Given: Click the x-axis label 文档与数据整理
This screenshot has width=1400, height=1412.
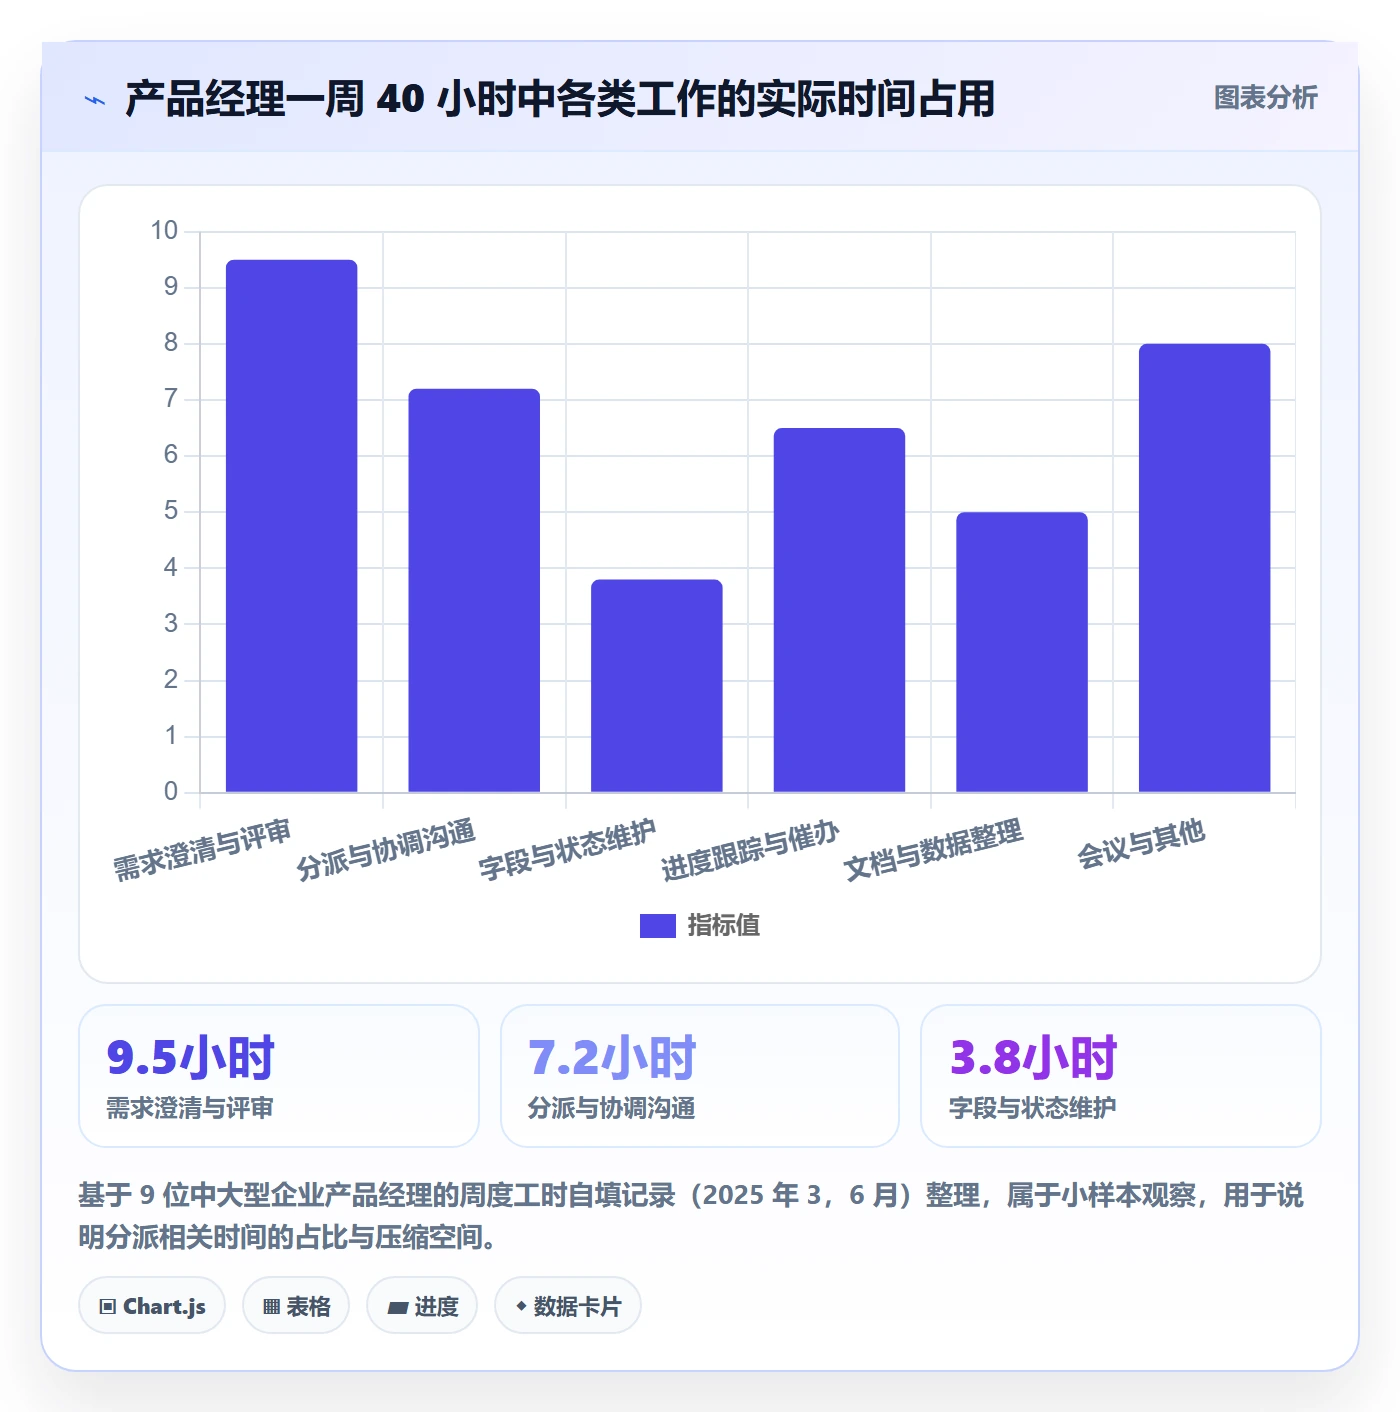Looking at the screenshot, I should (x=933, y=851).
